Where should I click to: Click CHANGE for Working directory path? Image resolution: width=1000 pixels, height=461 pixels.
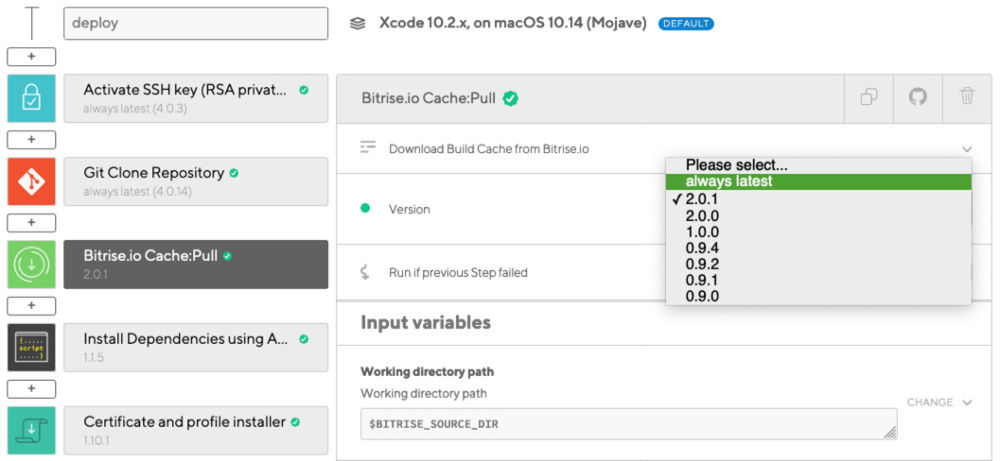click(939, 402)
